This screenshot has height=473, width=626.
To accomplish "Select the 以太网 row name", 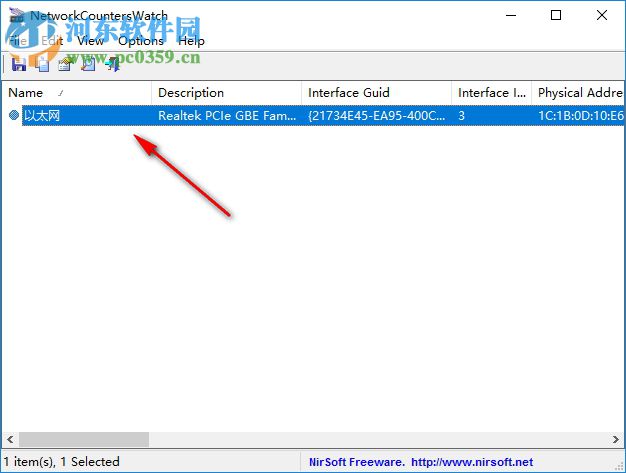I will point(42,116).
